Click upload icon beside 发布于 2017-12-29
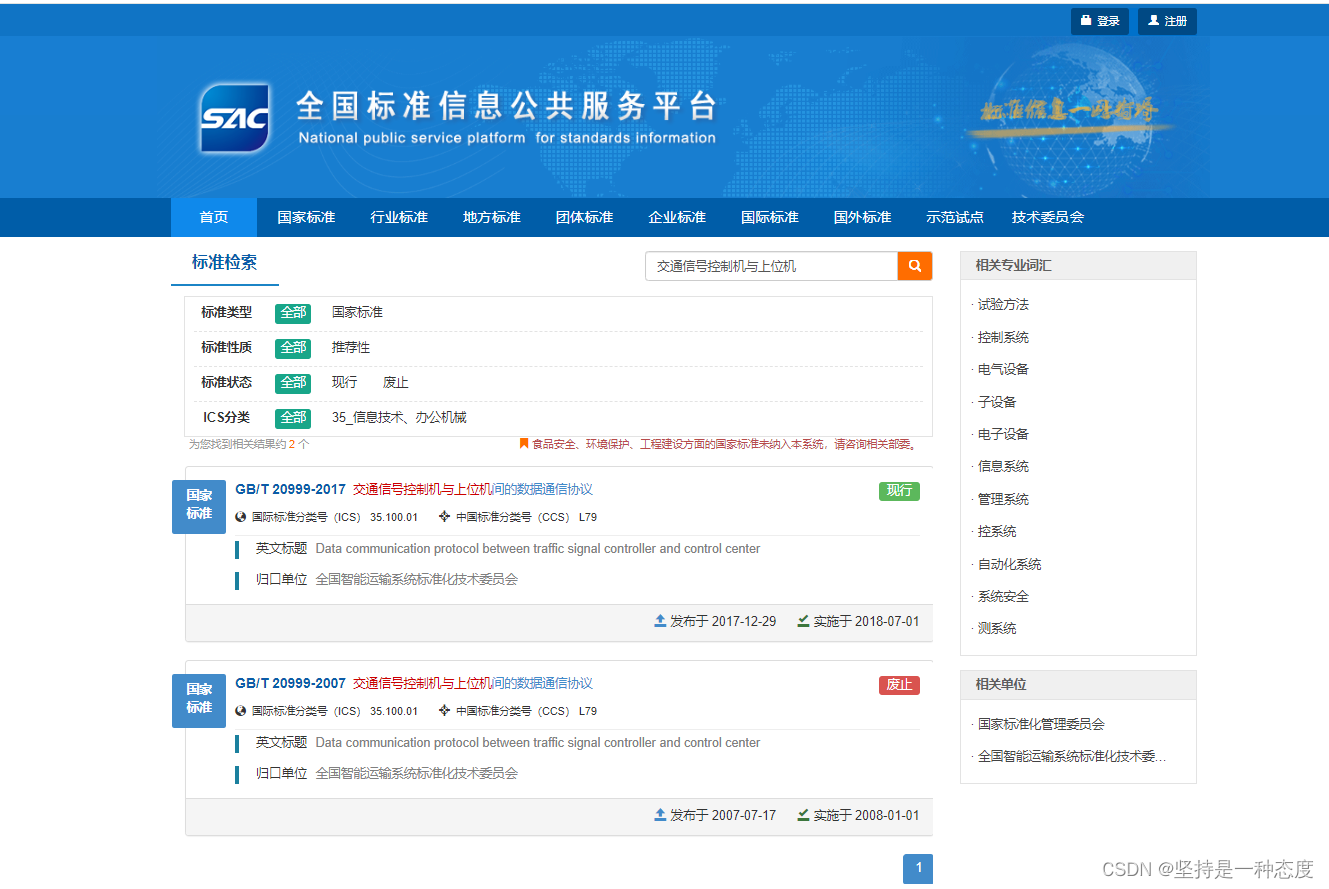 (x=660, y=621)
